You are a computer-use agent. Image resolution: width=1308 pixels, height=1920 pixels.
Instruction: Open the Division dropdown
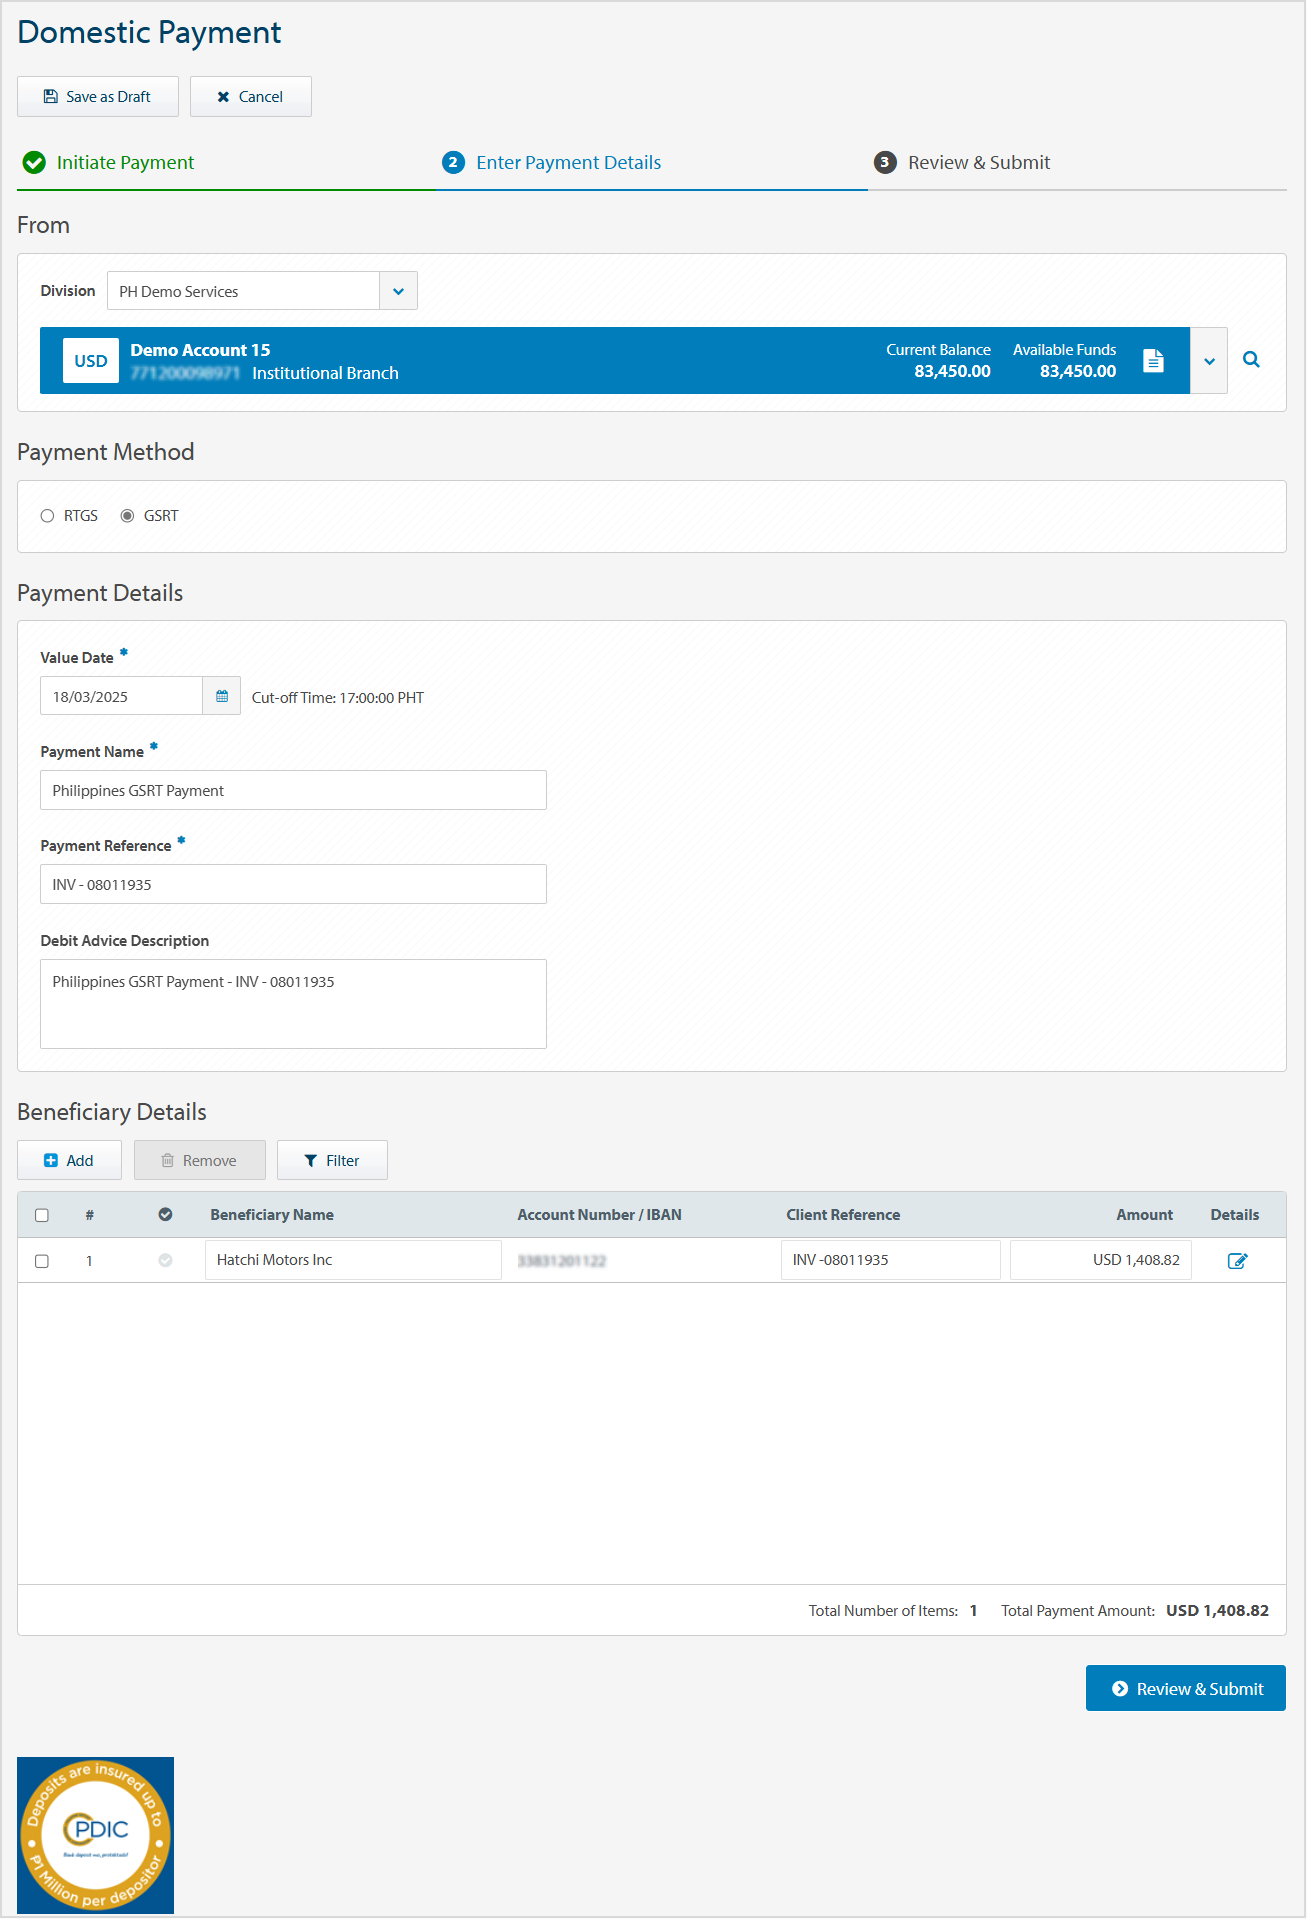click(x=398, y=291)
